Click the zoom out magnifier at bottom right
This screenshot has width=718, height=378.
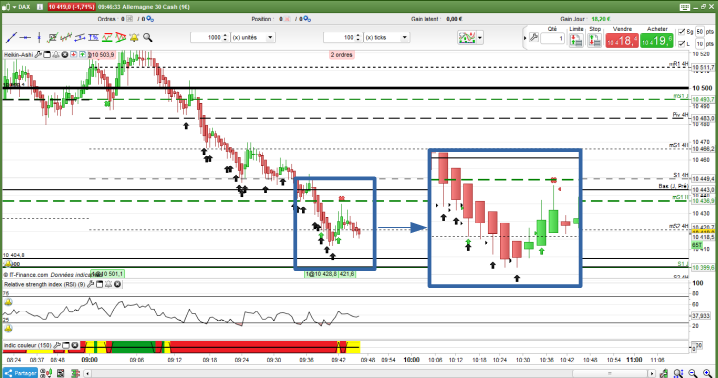pyautogui.click(x=693, y=373)
